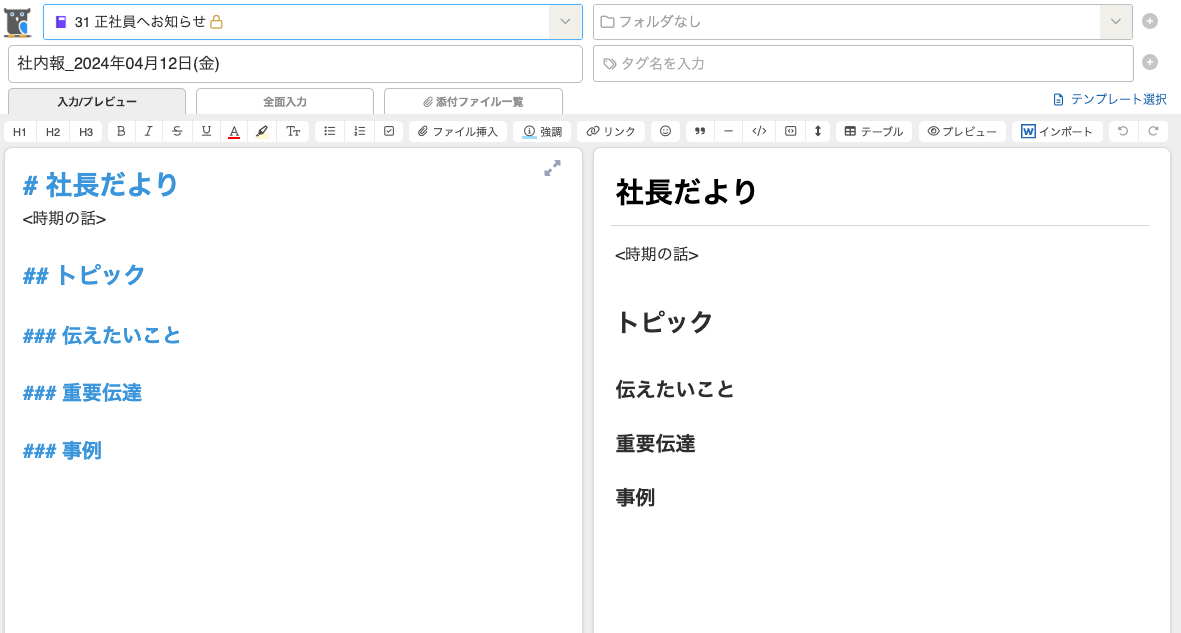Viewport: 1181px width, 633px height.
Task: Click '## トピック' line in editor
Action: (84, 275)
